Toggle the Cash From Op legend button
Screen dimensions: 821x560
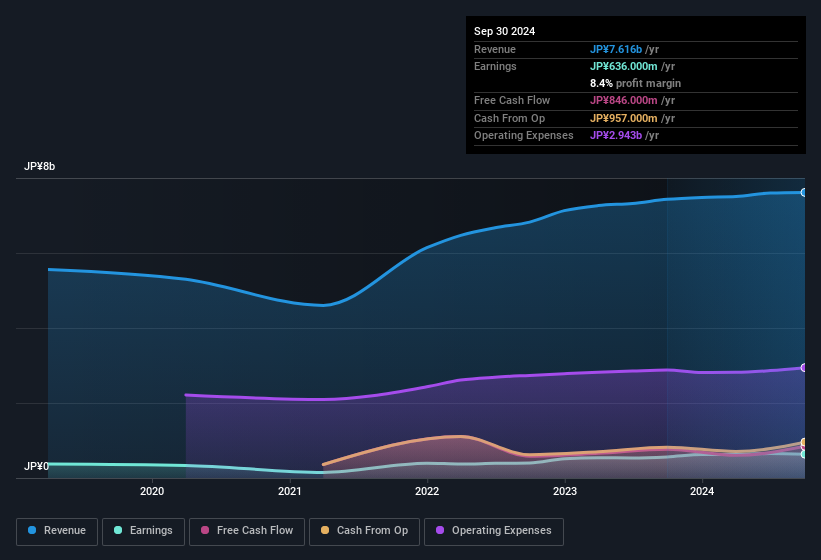coord(364,531)
